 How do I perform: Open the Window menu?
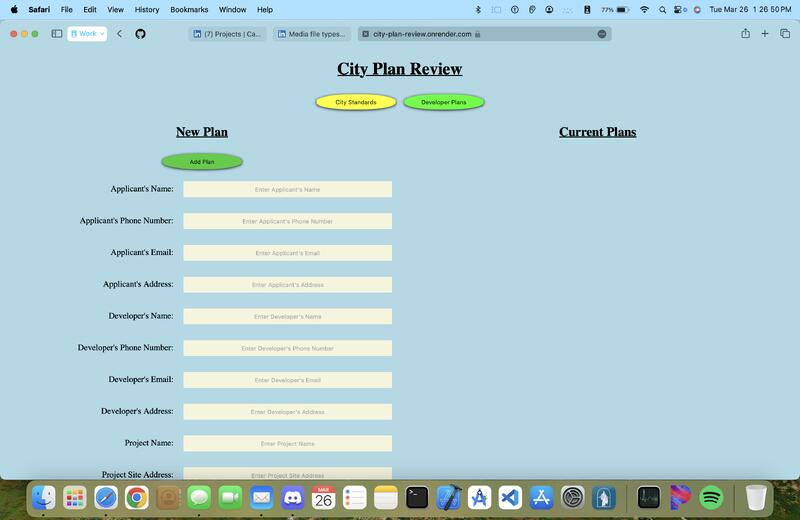coord(233,9)
